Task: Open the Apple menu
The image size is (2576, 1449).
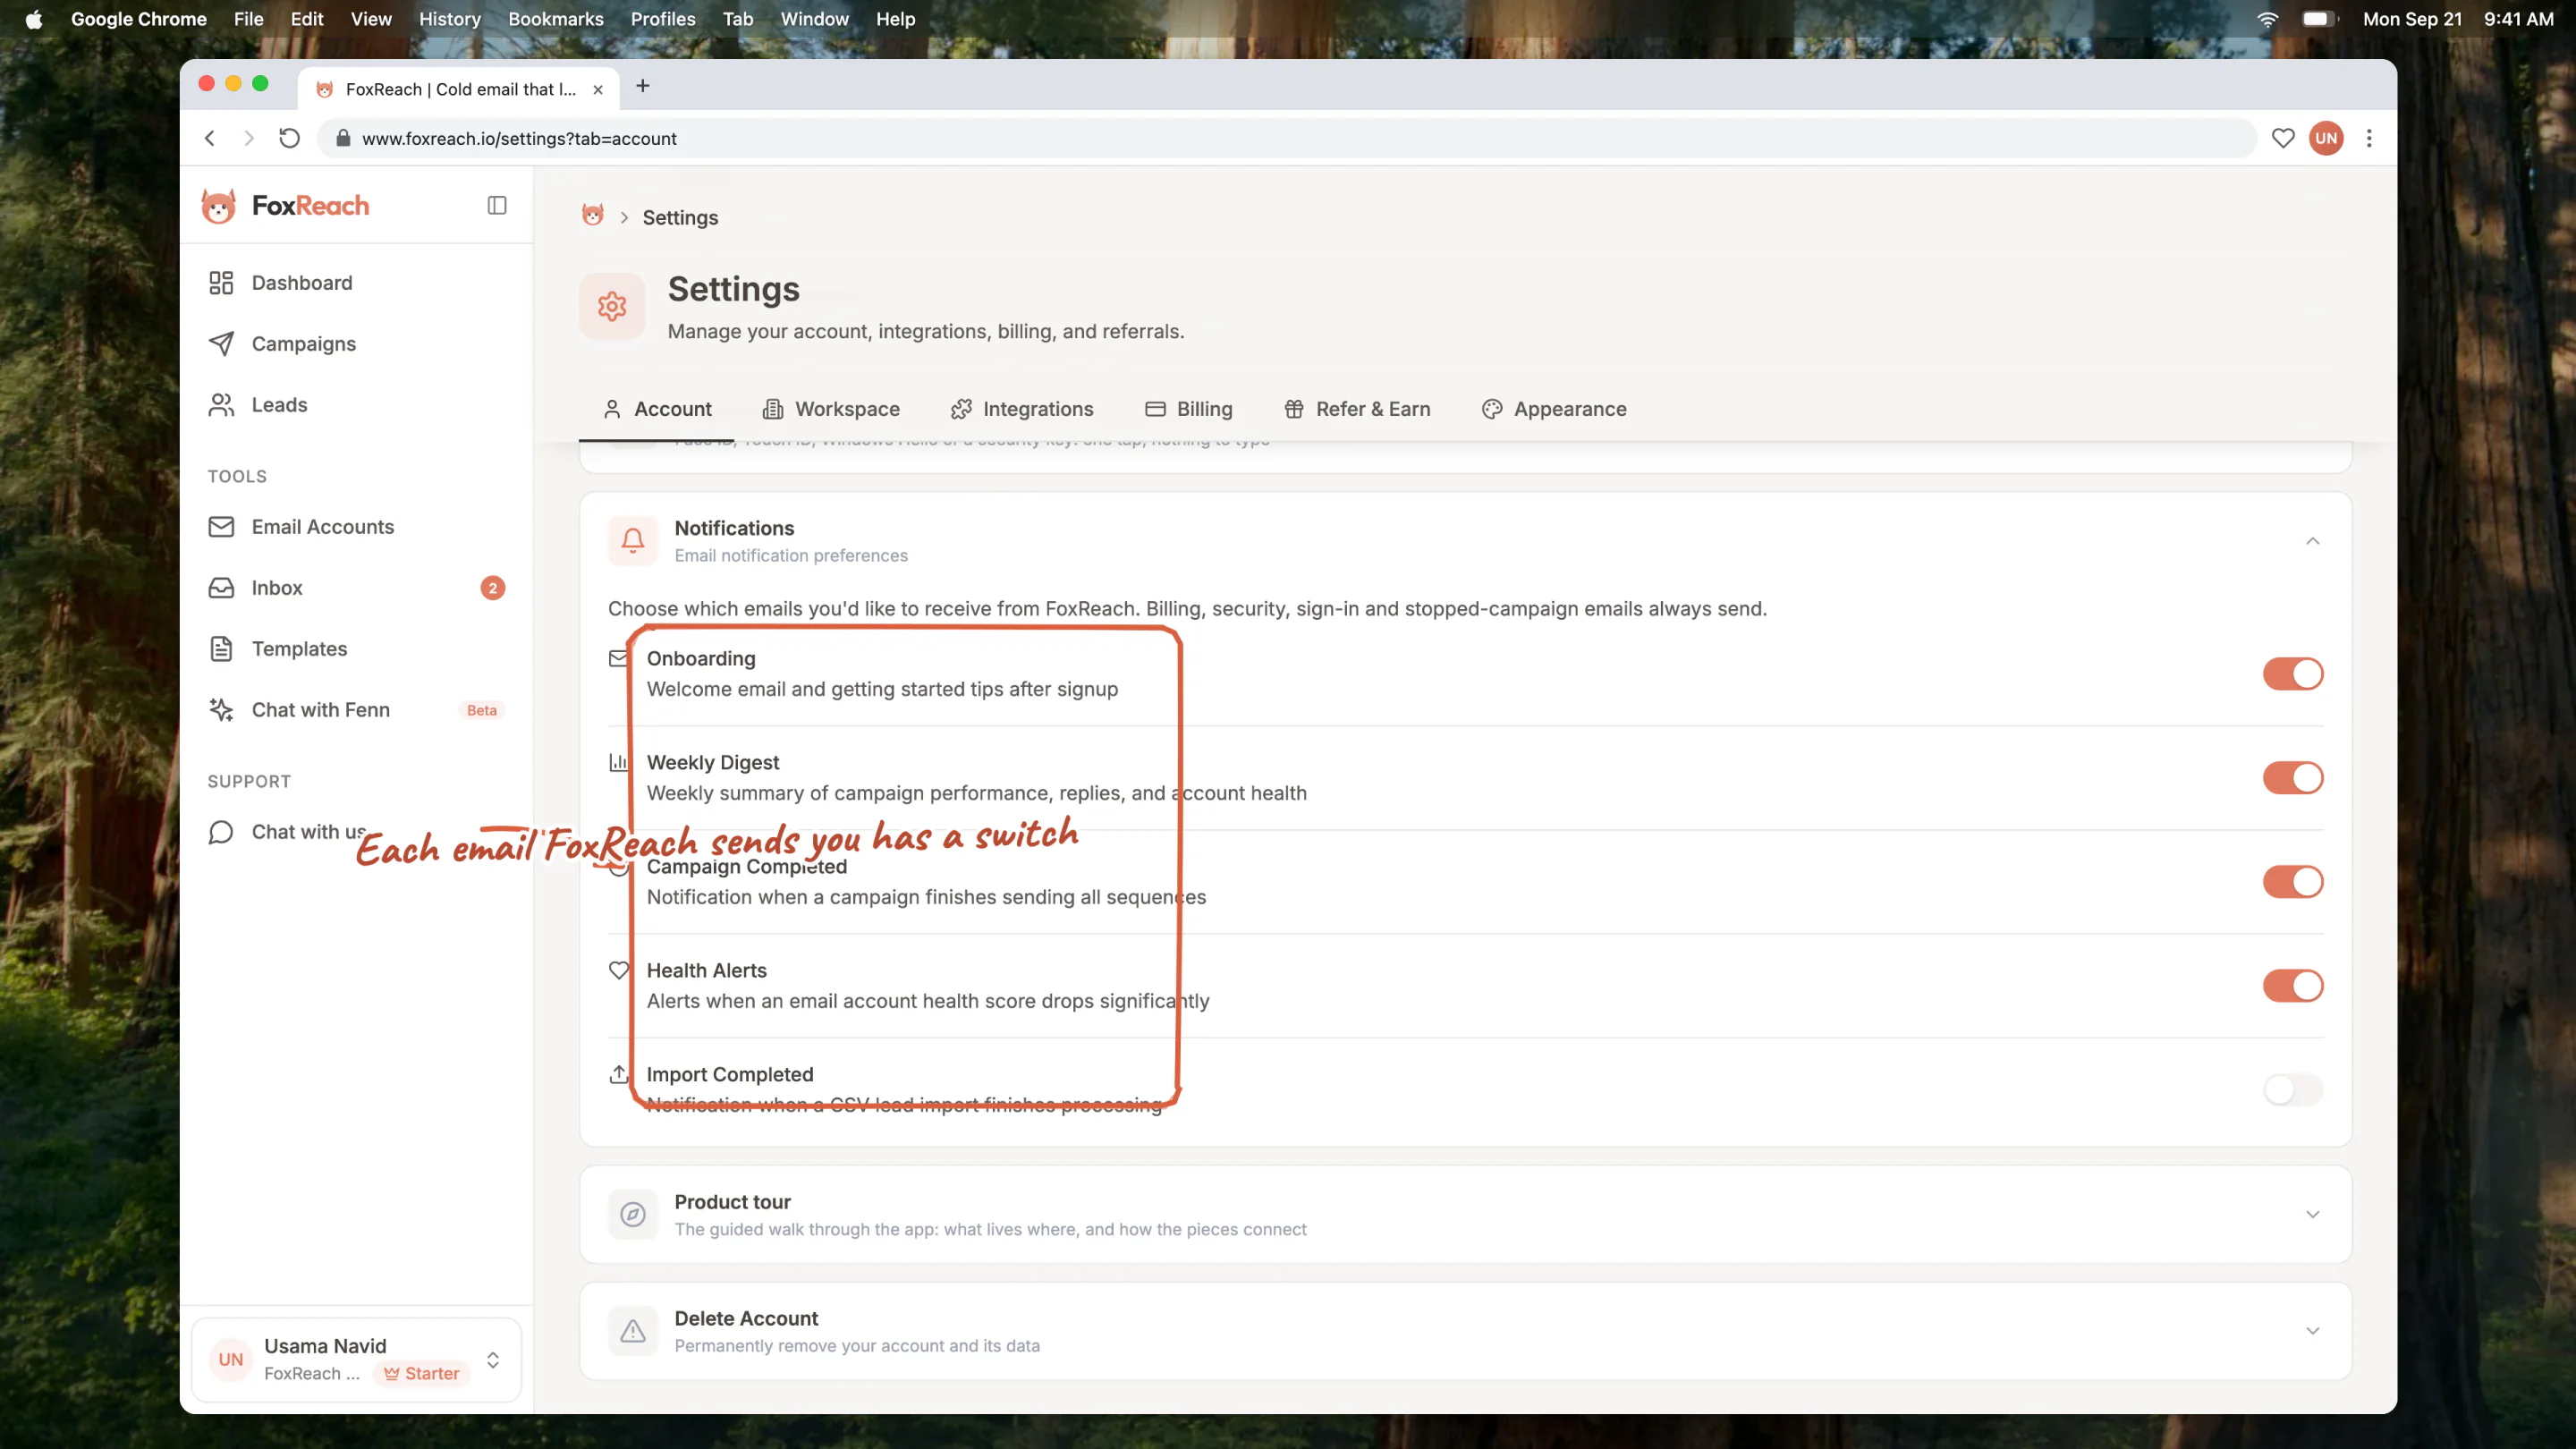Action: [34, 19]
